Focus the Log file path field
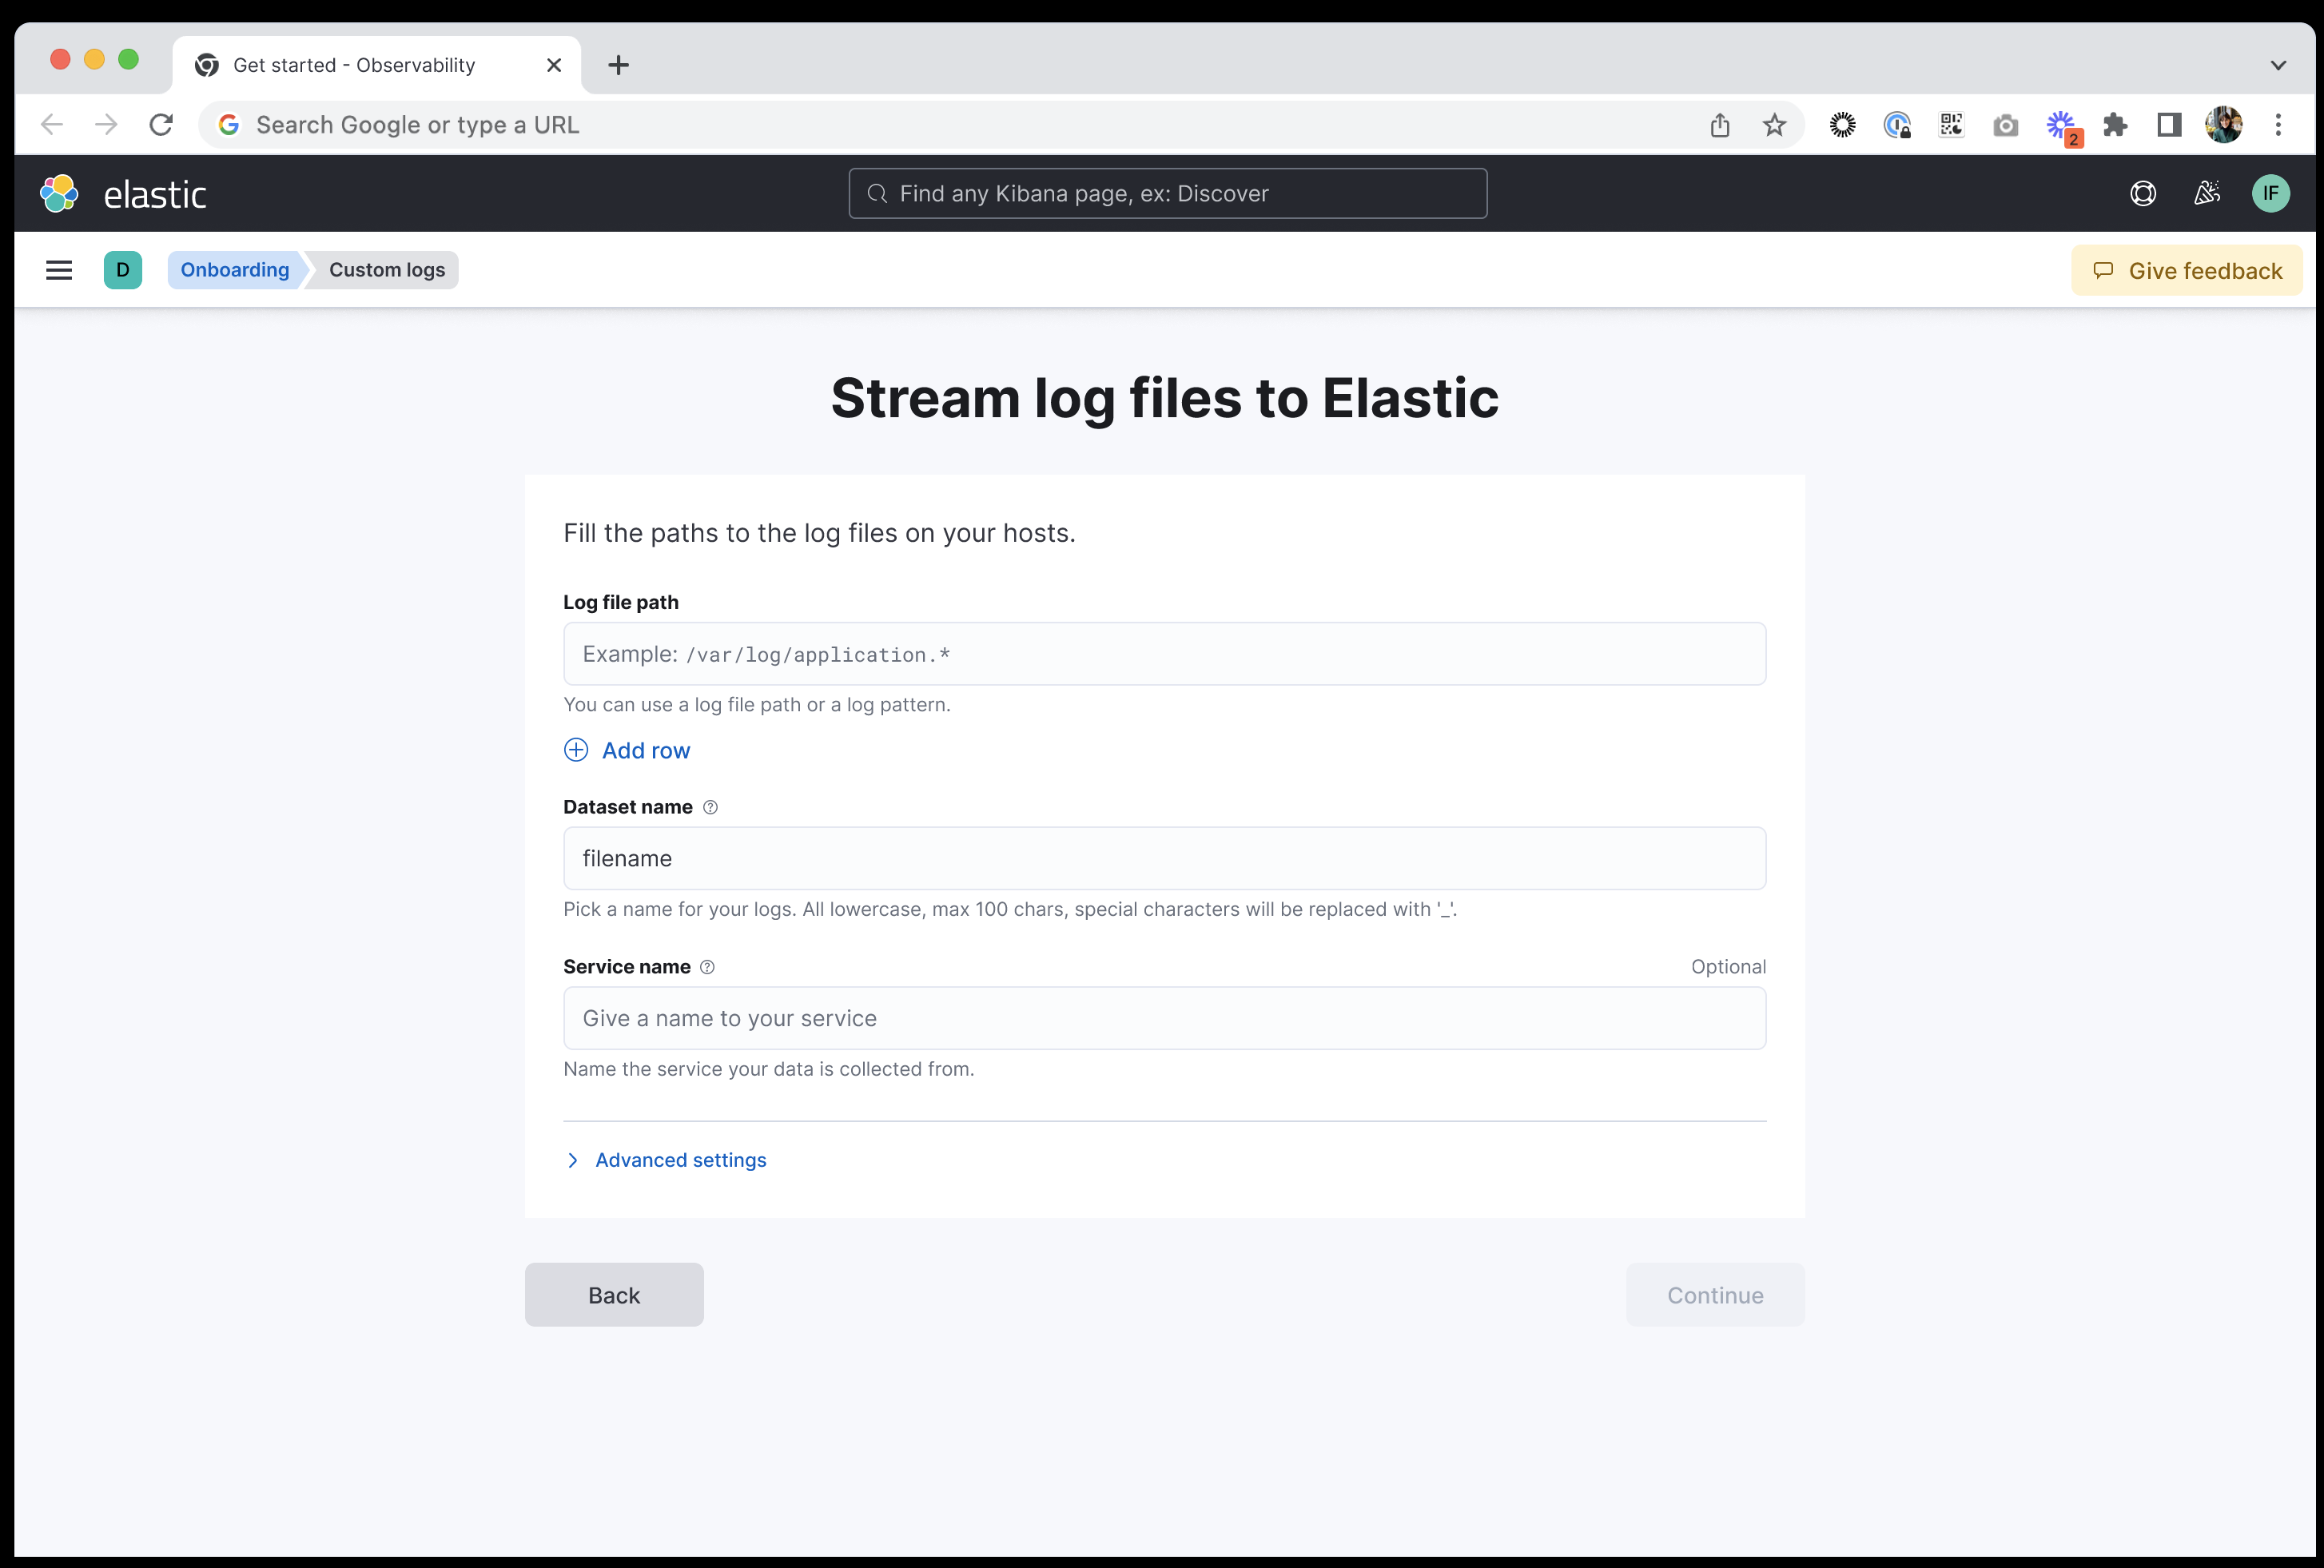Viewport: 2324px width, 1568px height. click(1164, 654)
